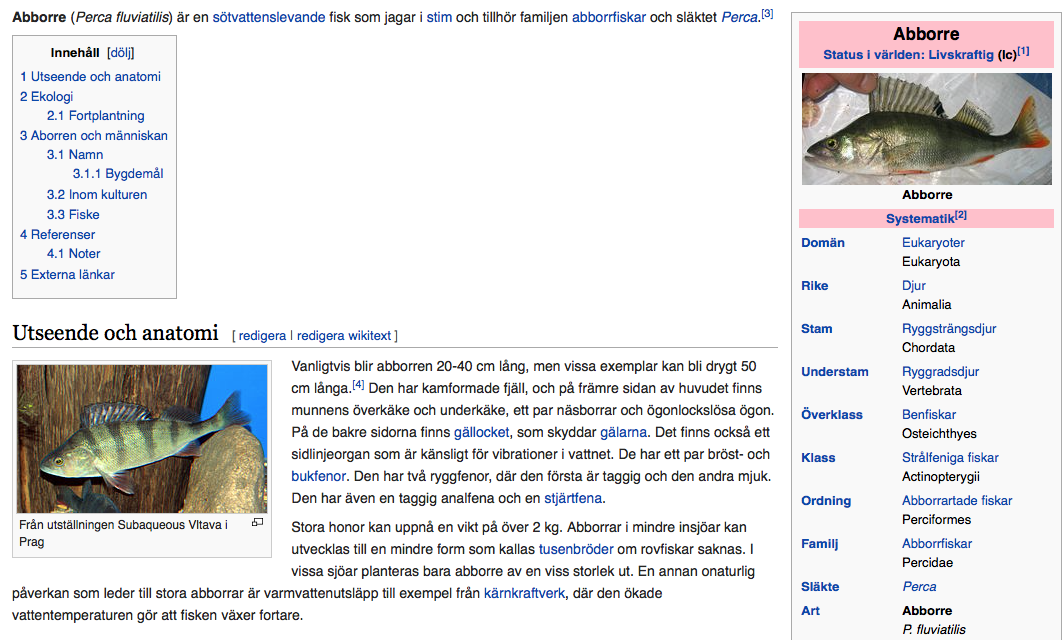Click the enlarge icon on Vltava image caption
1063x640 pixels.
[x=258, y=522]
